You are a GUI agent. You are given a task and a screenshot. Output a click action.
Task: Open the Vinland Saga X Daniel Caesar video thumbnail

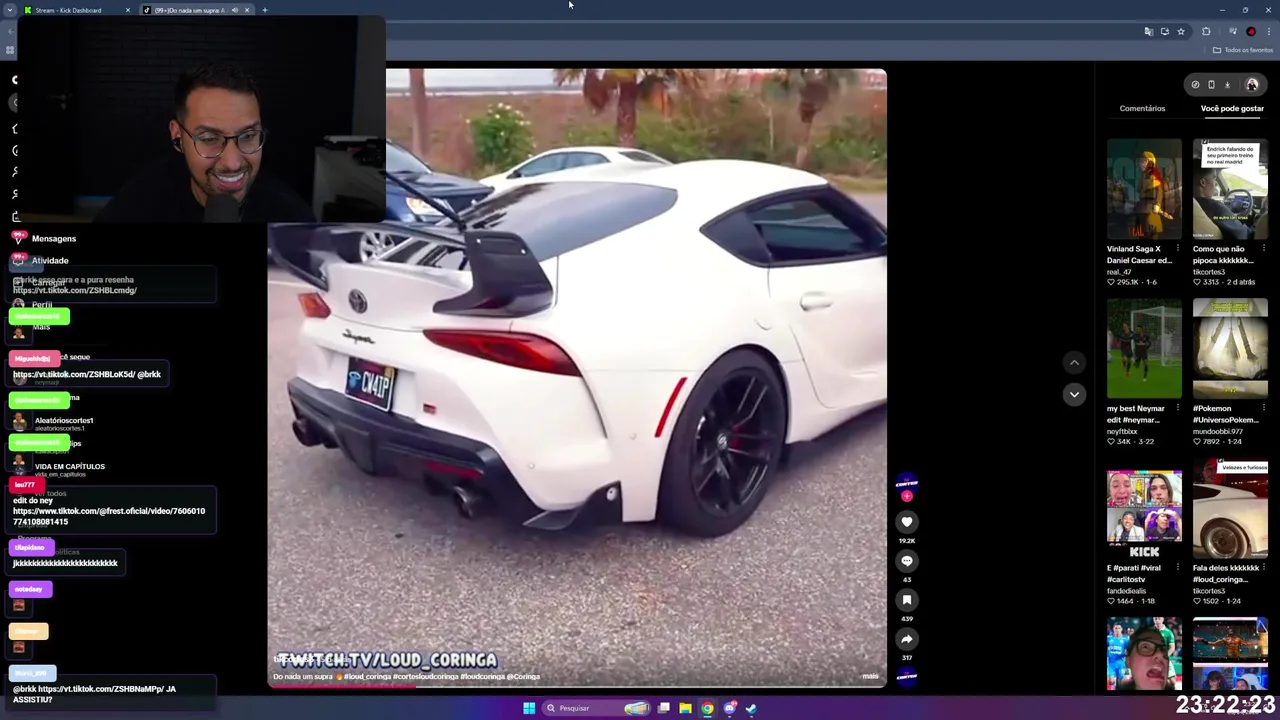pos(1144,189)
